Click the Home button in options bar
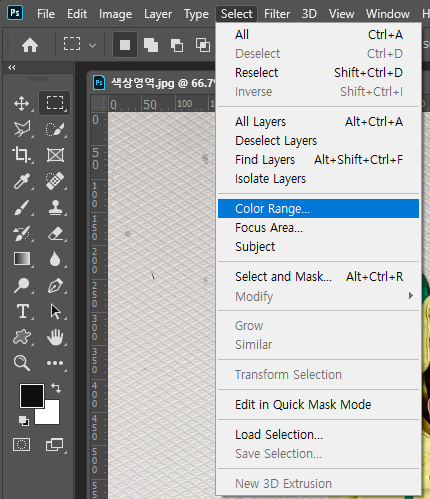Screen dimensions: 430x499 [30, 45]
